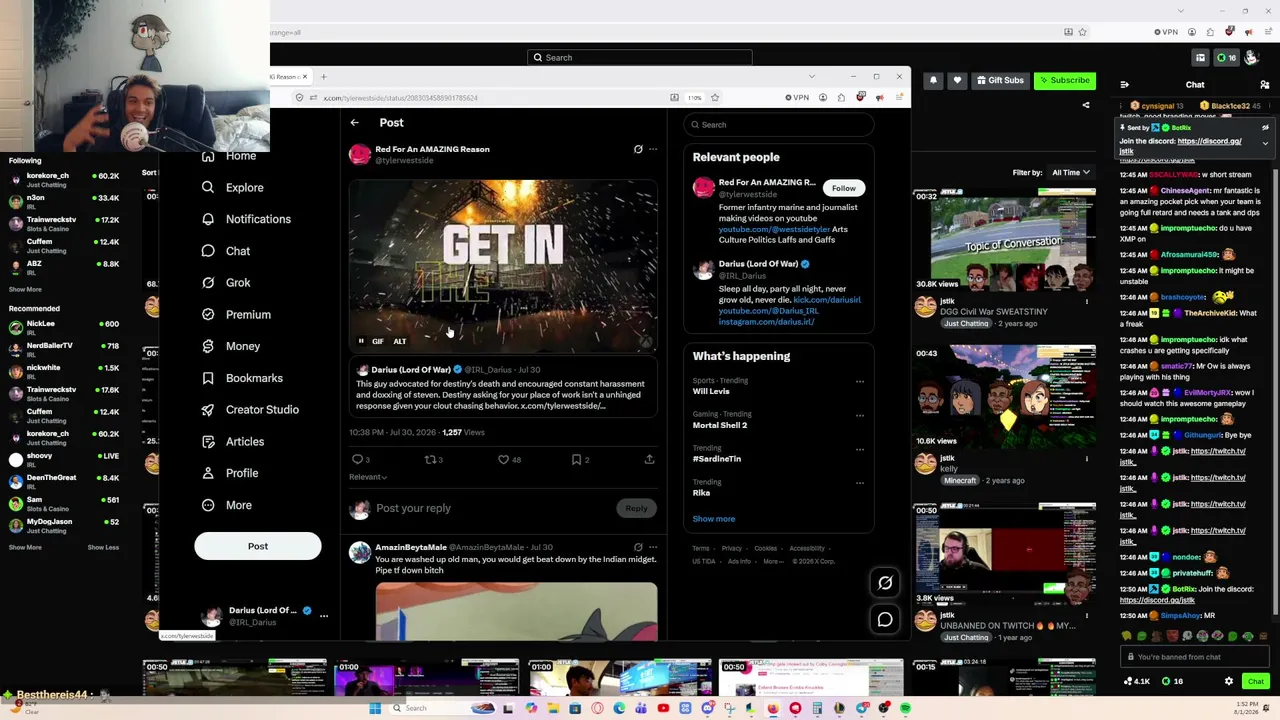Image resolution: width=1280 pixels, height=720 pixels.
Task: Follow the channel with the heart button
Action: pos(957,80)
